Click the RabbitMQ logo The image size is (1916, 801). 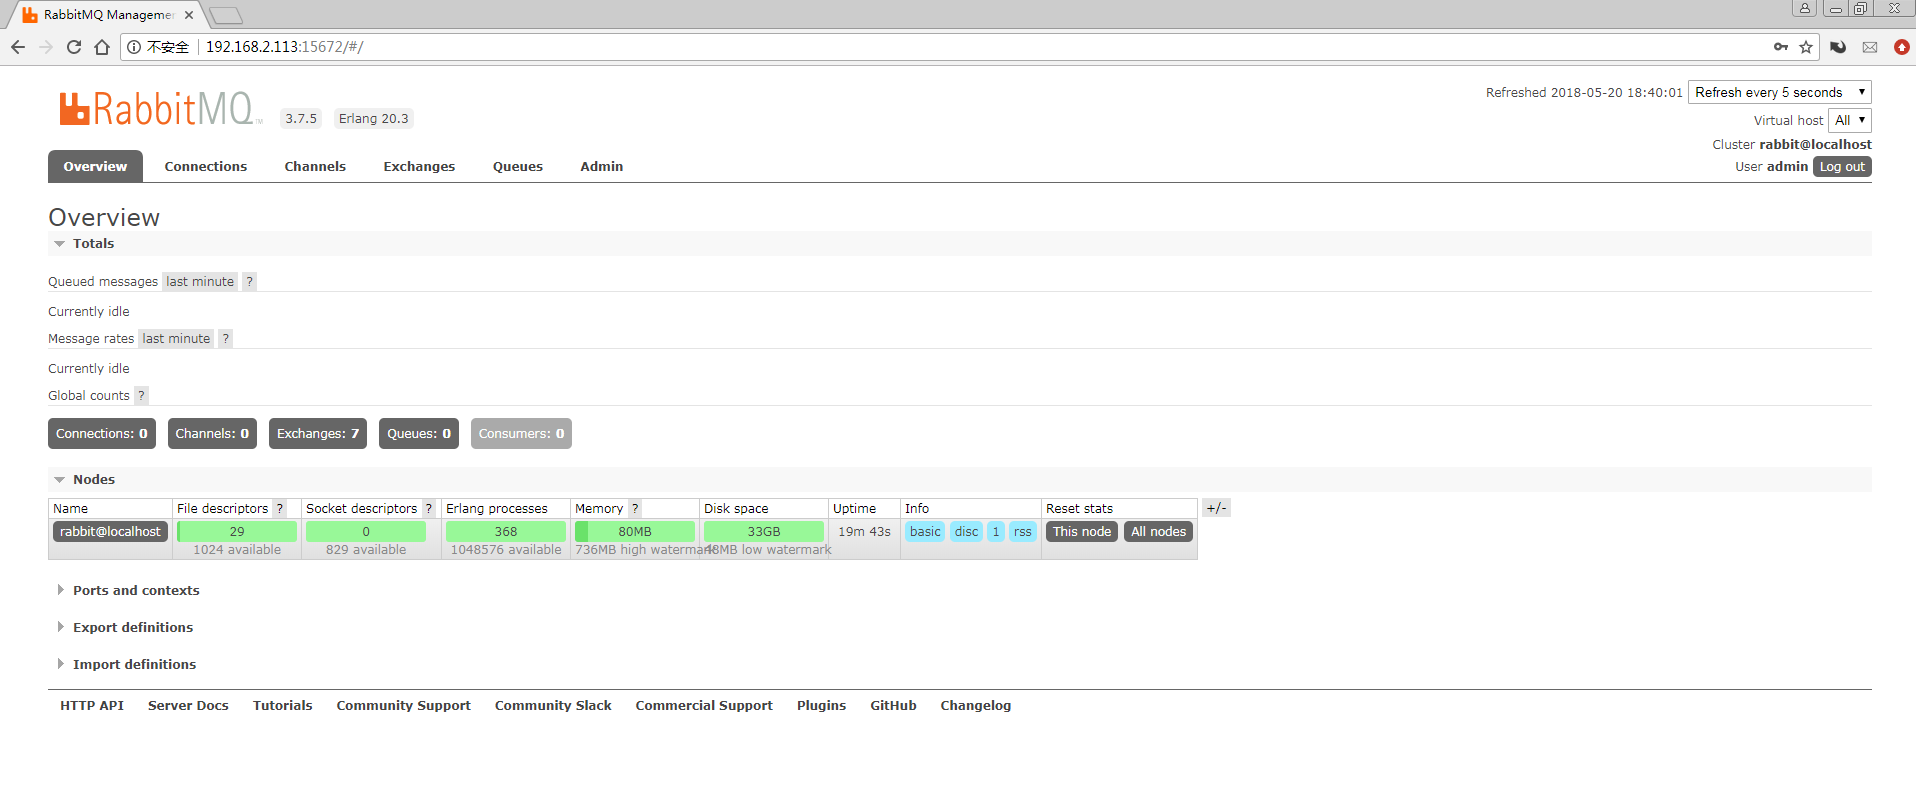pos(160,108)
